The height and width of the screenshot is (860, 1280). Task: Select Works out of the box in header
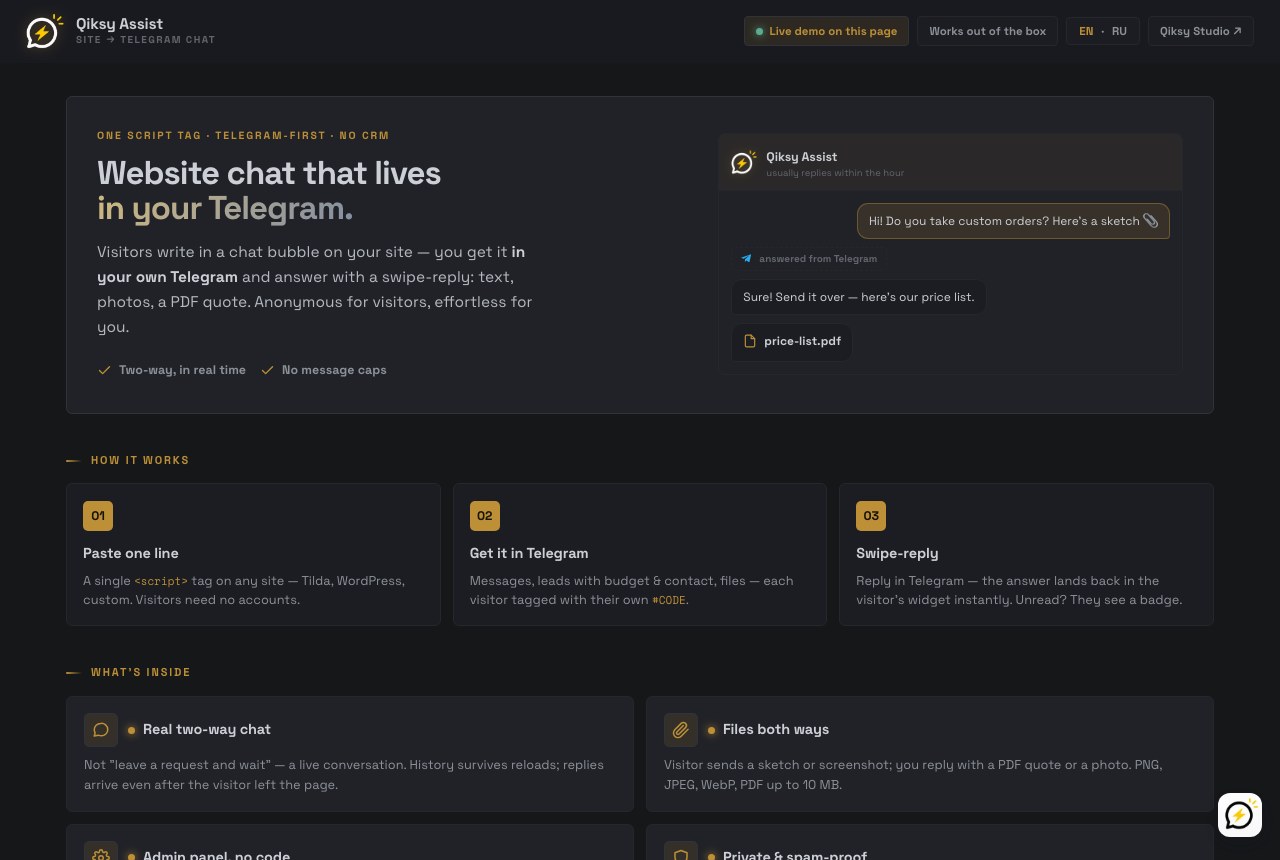987,31
